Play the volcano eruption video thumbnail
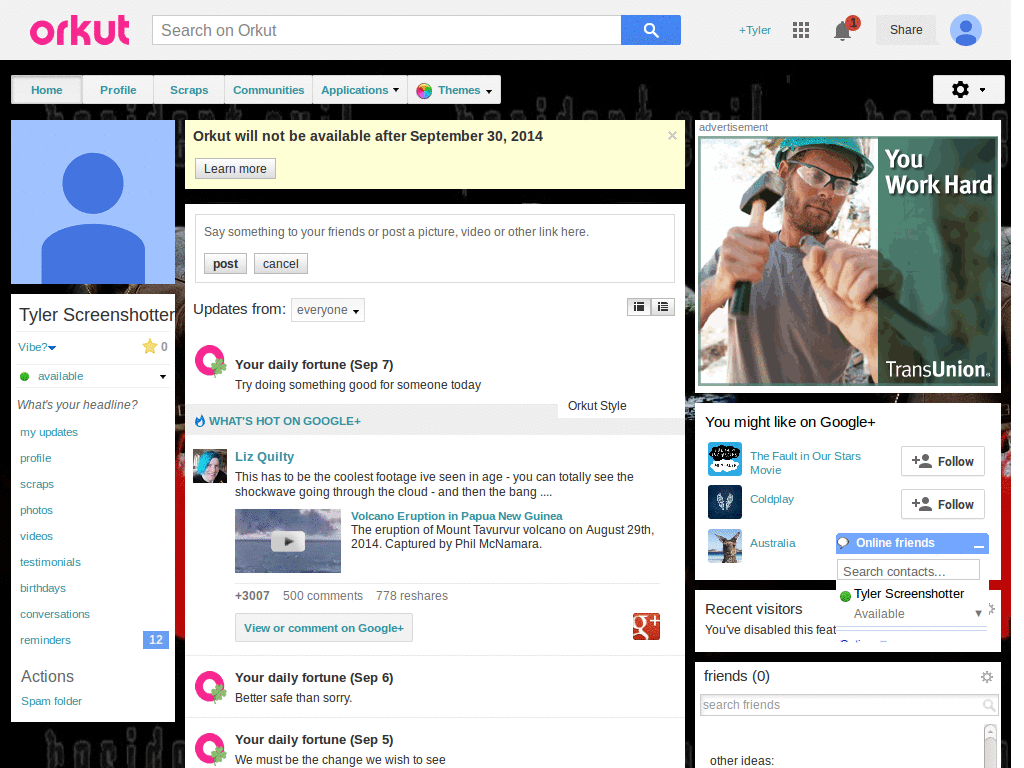This screenshot has height=768, width=1024. [288, 541]
